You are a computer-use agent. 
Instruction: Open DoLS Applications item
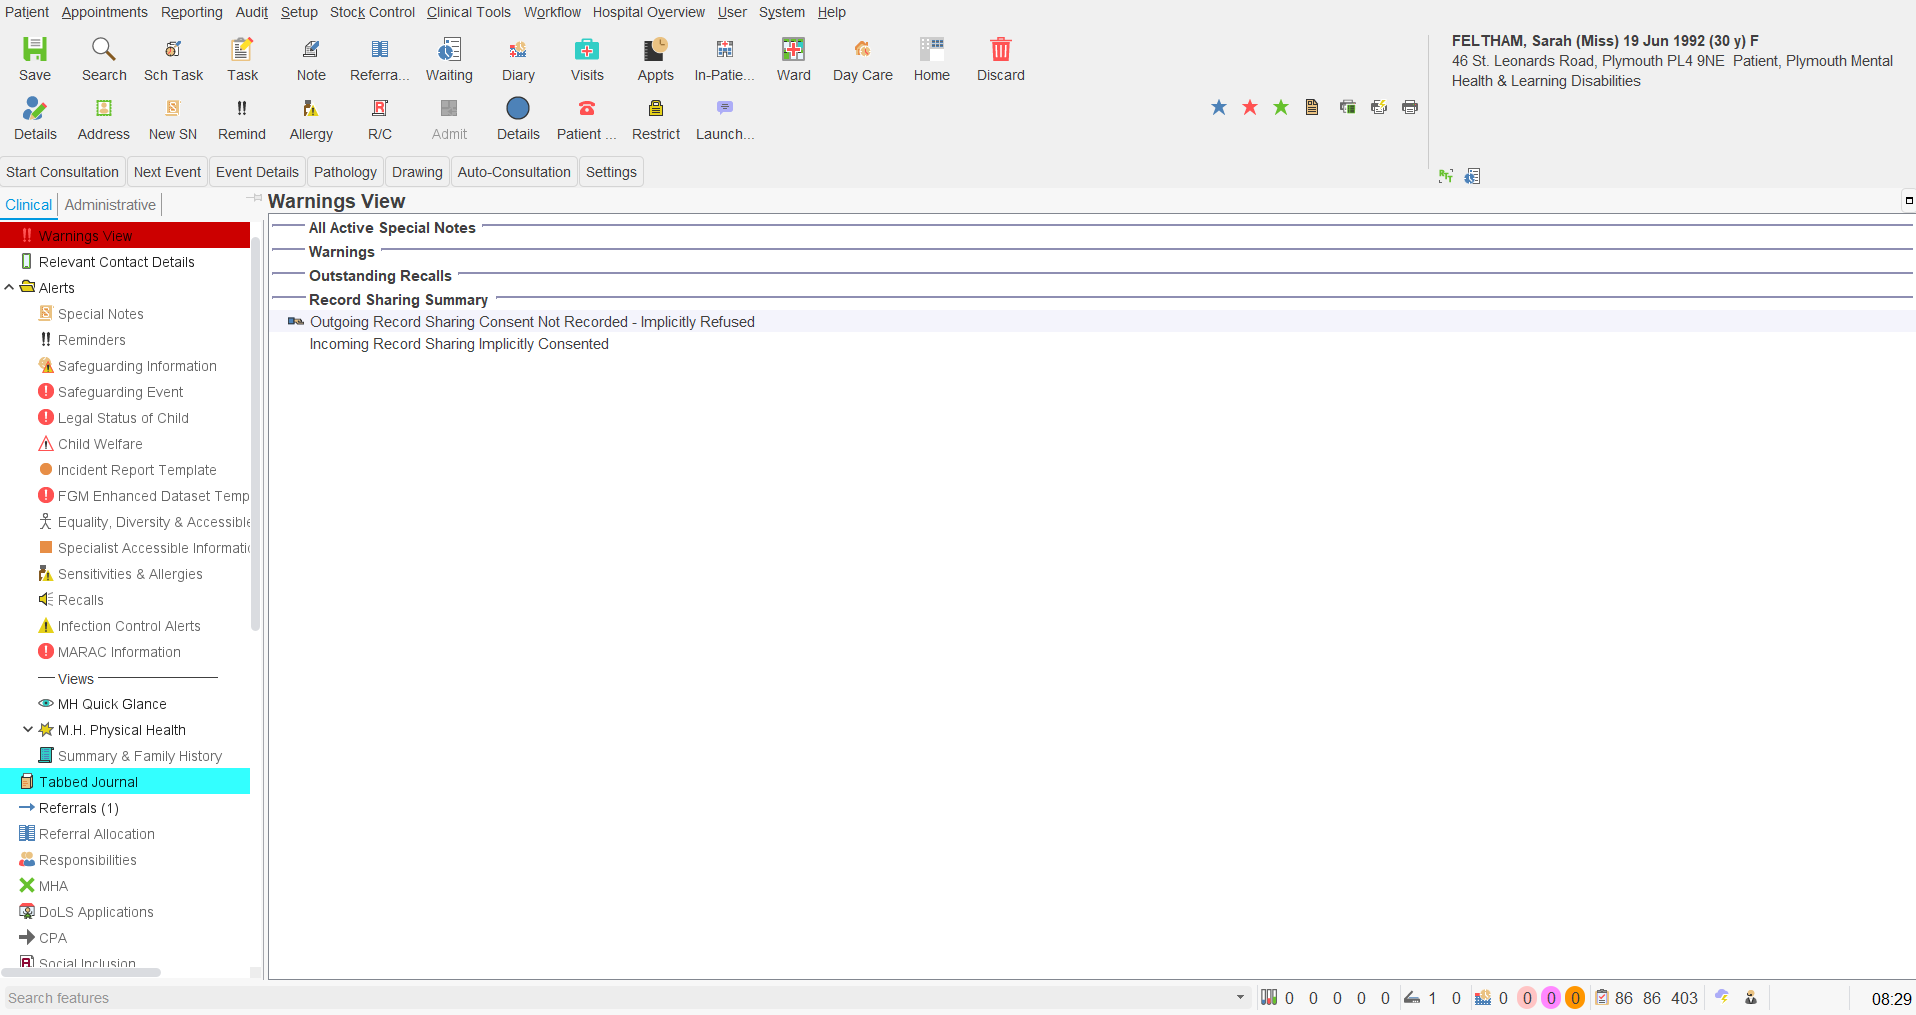[x=96, y=911]
